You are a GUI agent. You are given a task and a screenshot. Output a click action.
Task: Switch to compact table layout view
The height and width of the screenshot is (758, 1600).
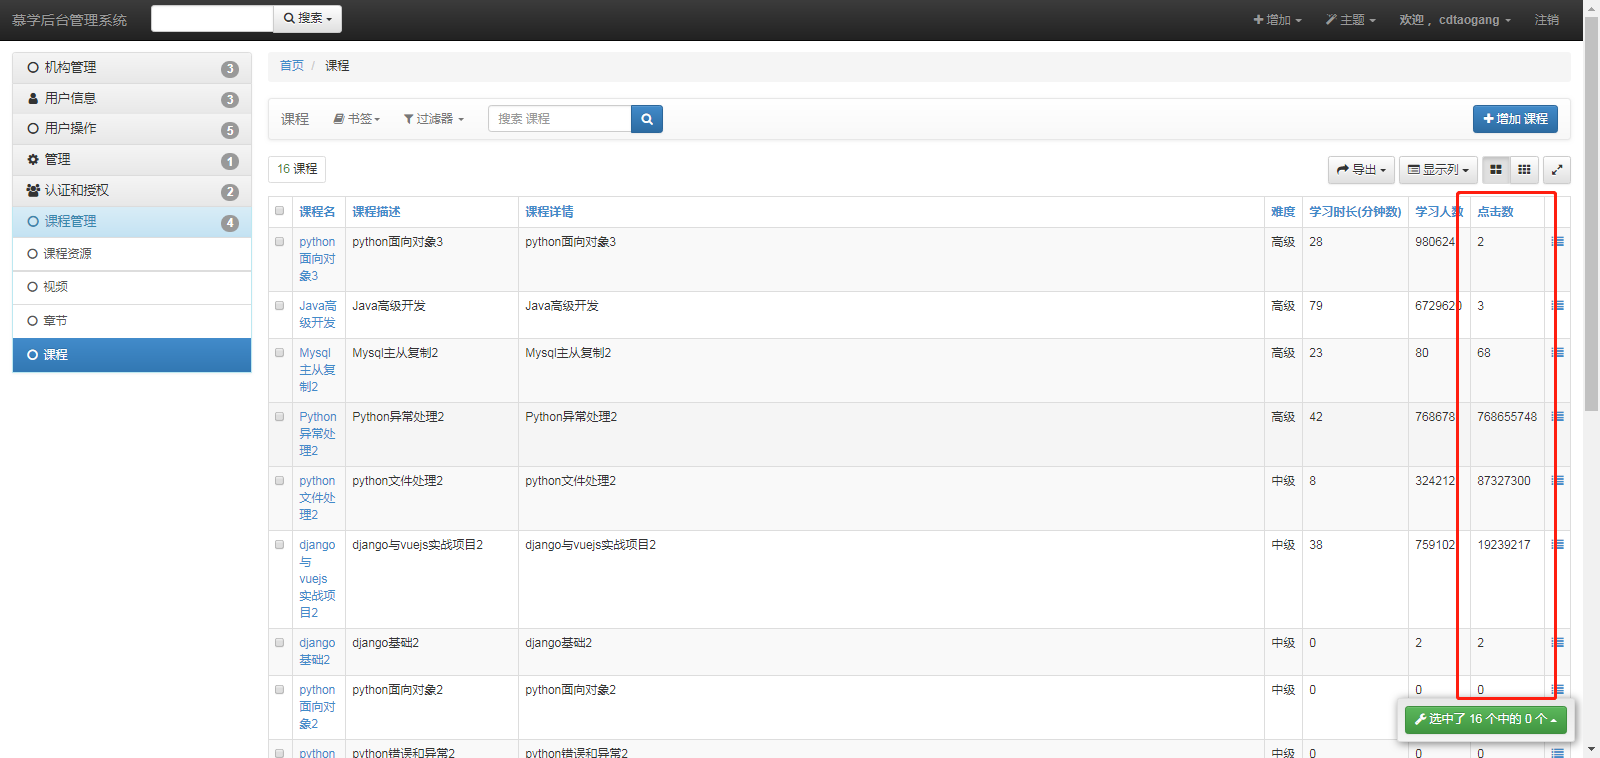(1524, 170)
